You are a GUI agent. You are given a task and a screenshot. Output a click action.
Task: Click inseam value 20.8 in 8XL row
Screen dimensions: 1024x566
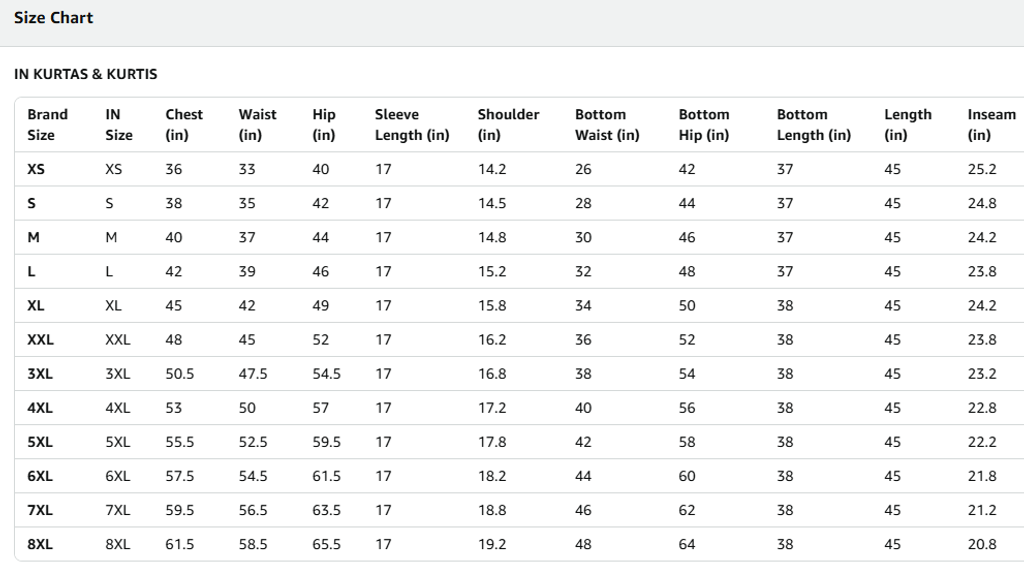click(x=982, y=544)
